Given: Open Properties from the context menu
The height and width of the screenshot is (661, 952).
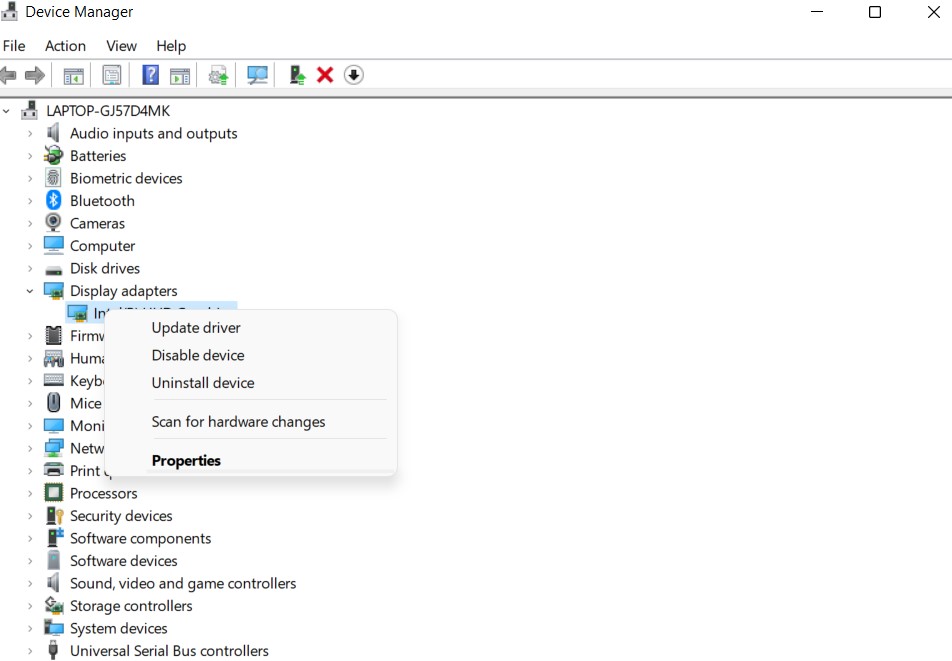Looking at the screenshot, I should [x=186, y=461].
